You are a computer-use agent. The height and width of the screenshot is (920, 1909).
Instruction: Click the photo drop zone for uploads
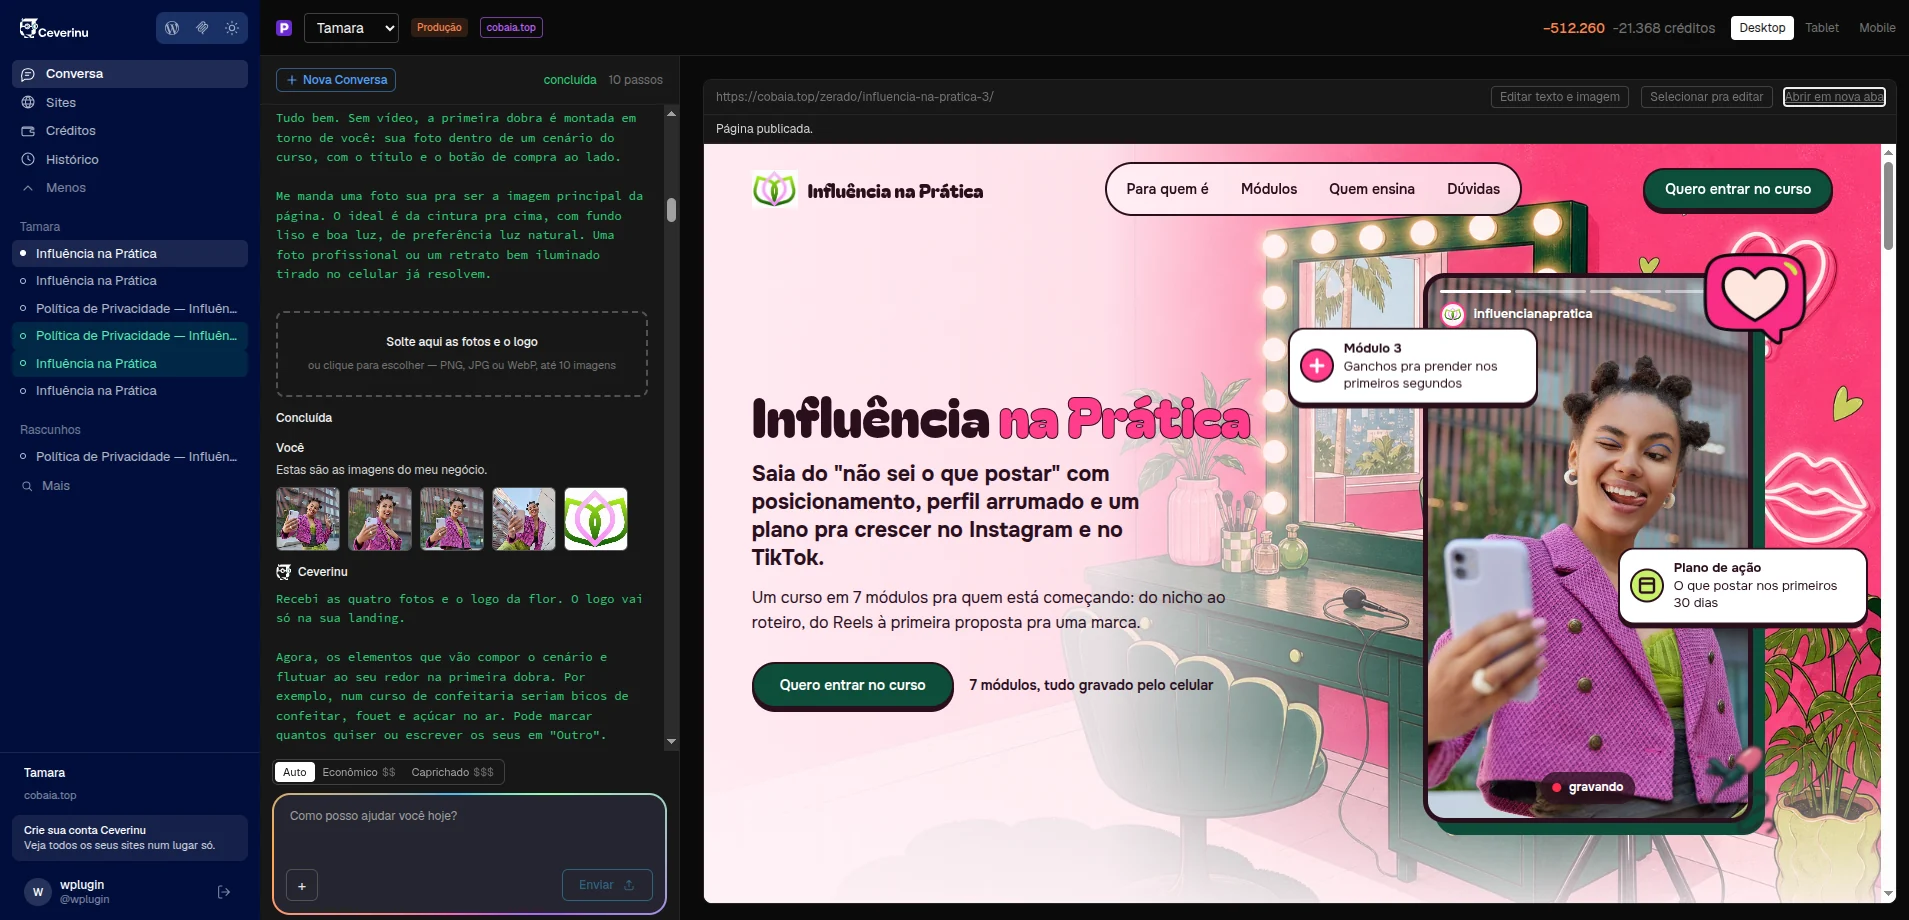[462, 354]
